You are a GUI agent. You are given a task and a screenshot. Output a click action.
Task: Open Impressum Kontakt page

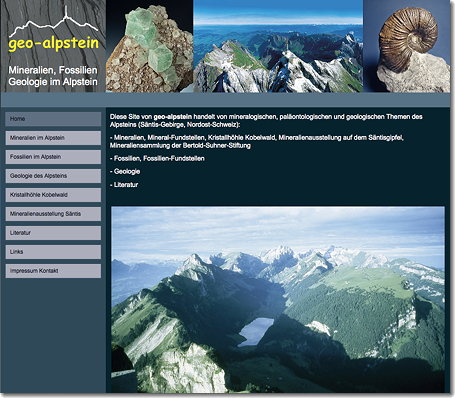[53, 271]
